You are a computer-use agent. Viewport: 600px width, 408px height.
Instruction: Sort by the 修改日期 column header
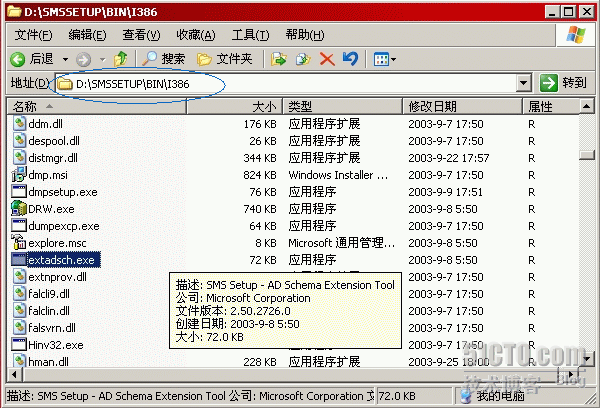pyautogui.click(x=462, y=106)
